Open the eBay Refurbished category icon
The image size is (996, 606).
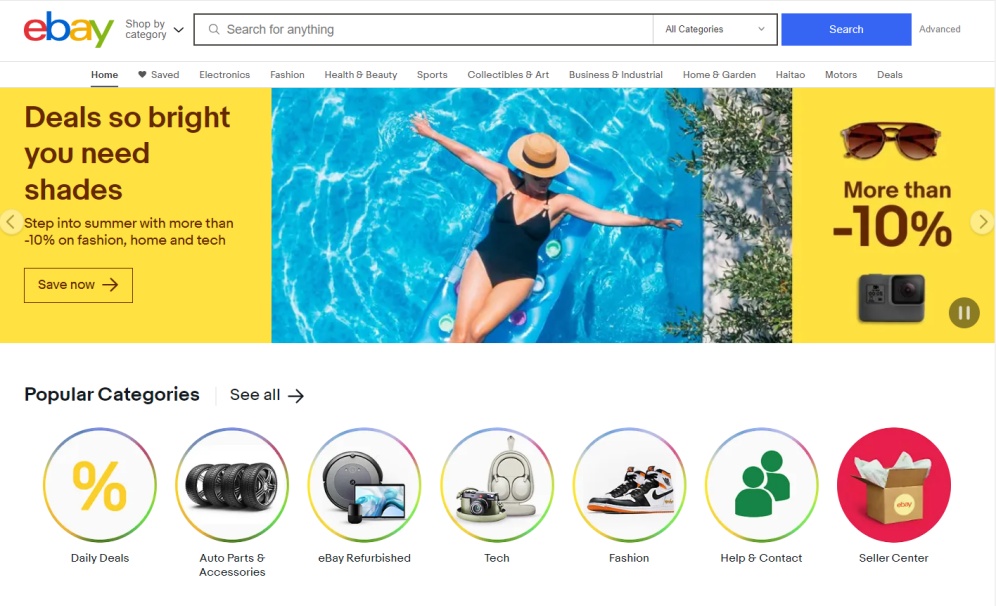(x=365, y=485)
